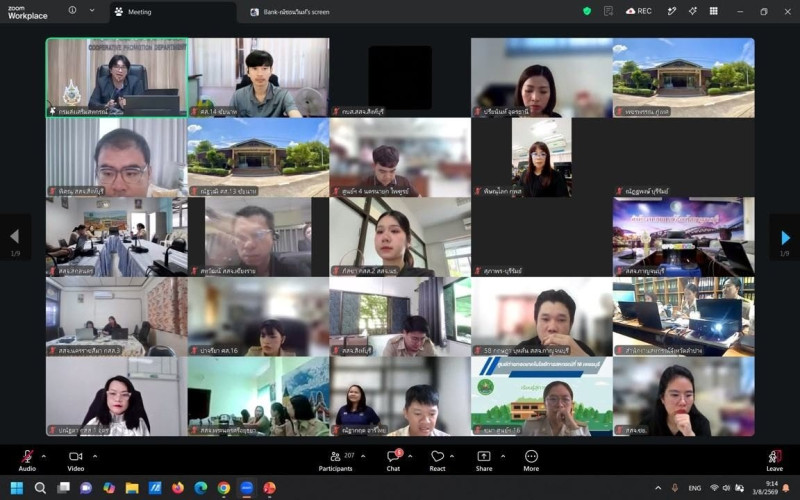Select tile of man in white shirt with fan
Image resolution: width=800 pixels, height=500 pixels.
point(258,78)
